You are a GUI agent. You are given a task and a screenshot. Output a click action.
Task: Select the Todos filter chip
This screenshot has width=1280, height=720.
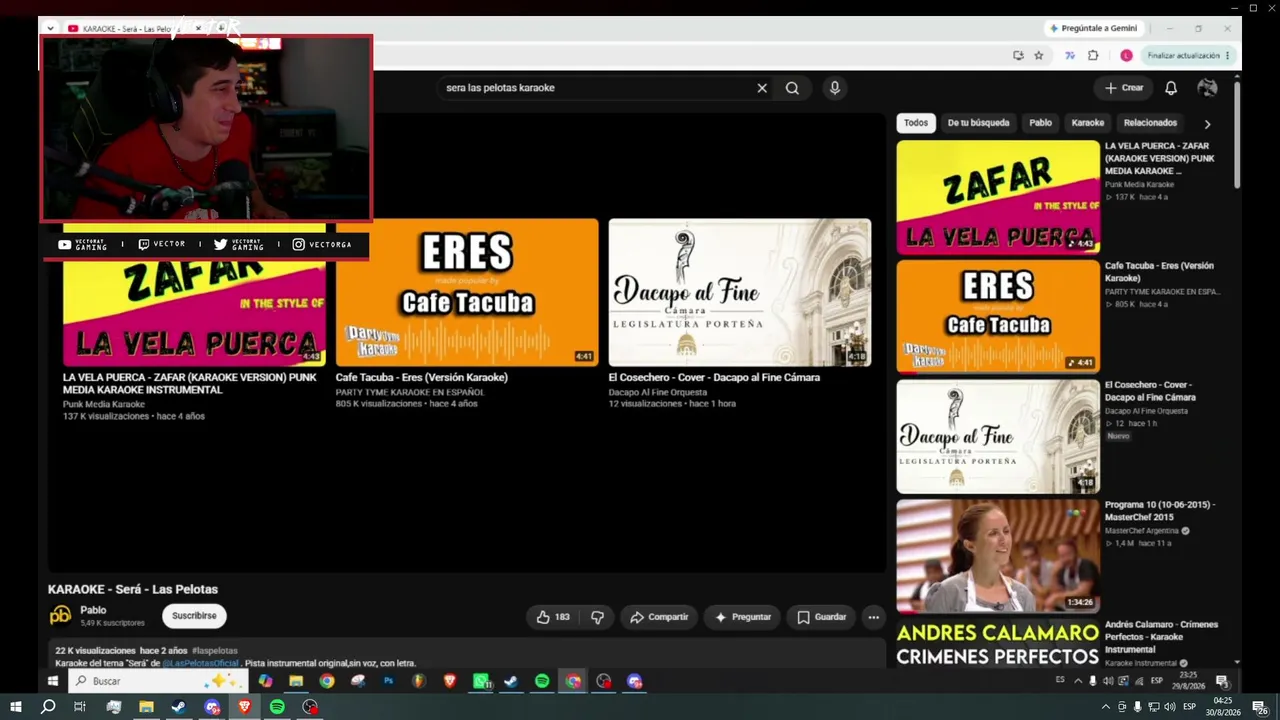coord(916,123)
